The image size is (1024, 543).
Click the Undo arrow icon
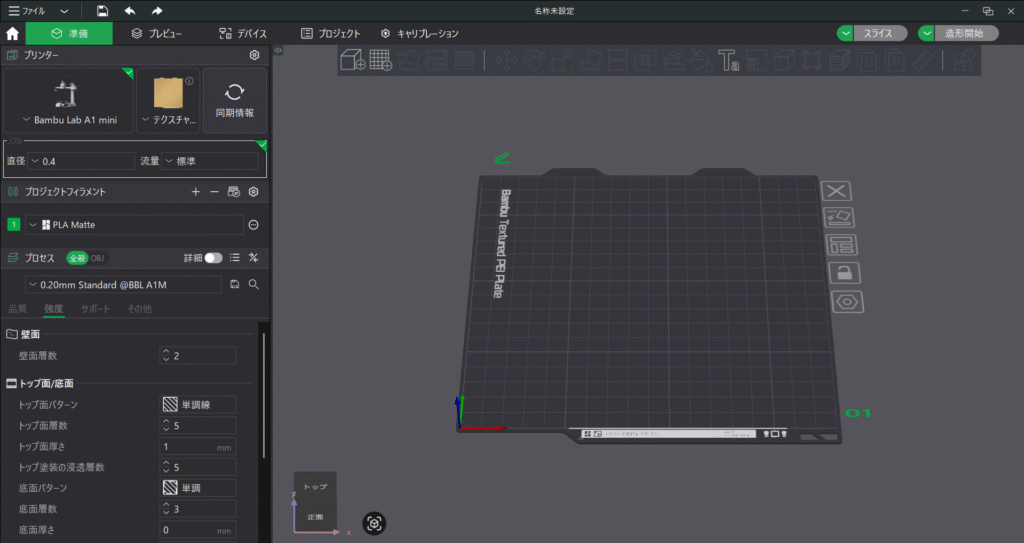[x=130, y=11]
